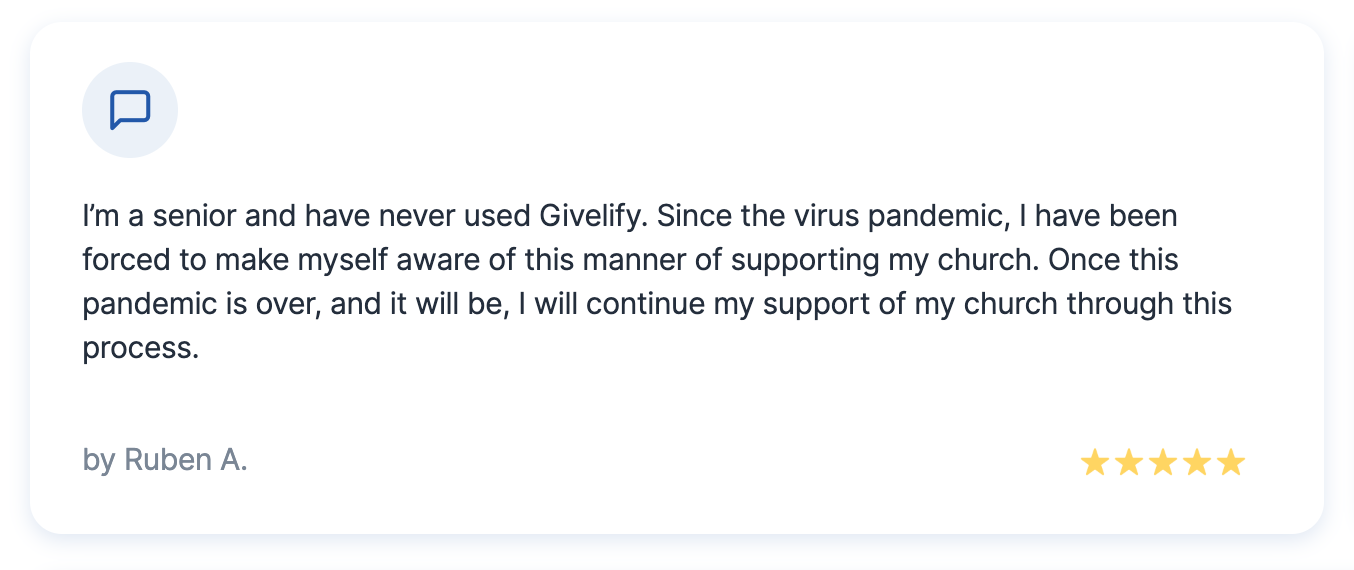Select the second yellow rating star
Screen dimensions: 1354x570
click(1129, 462)
